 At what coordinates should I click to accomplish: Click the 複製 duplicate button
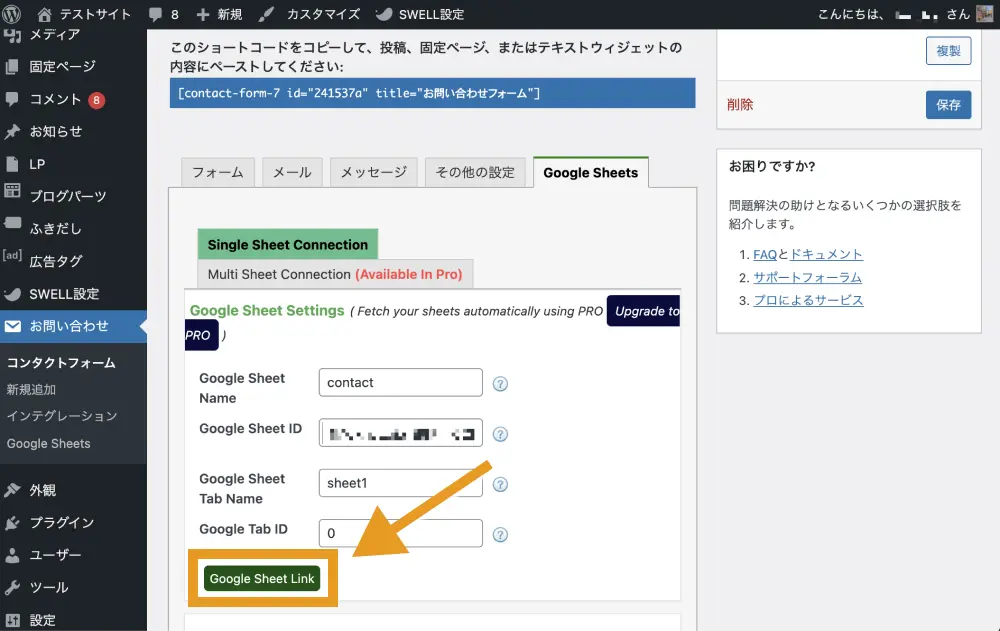[948, 51]
